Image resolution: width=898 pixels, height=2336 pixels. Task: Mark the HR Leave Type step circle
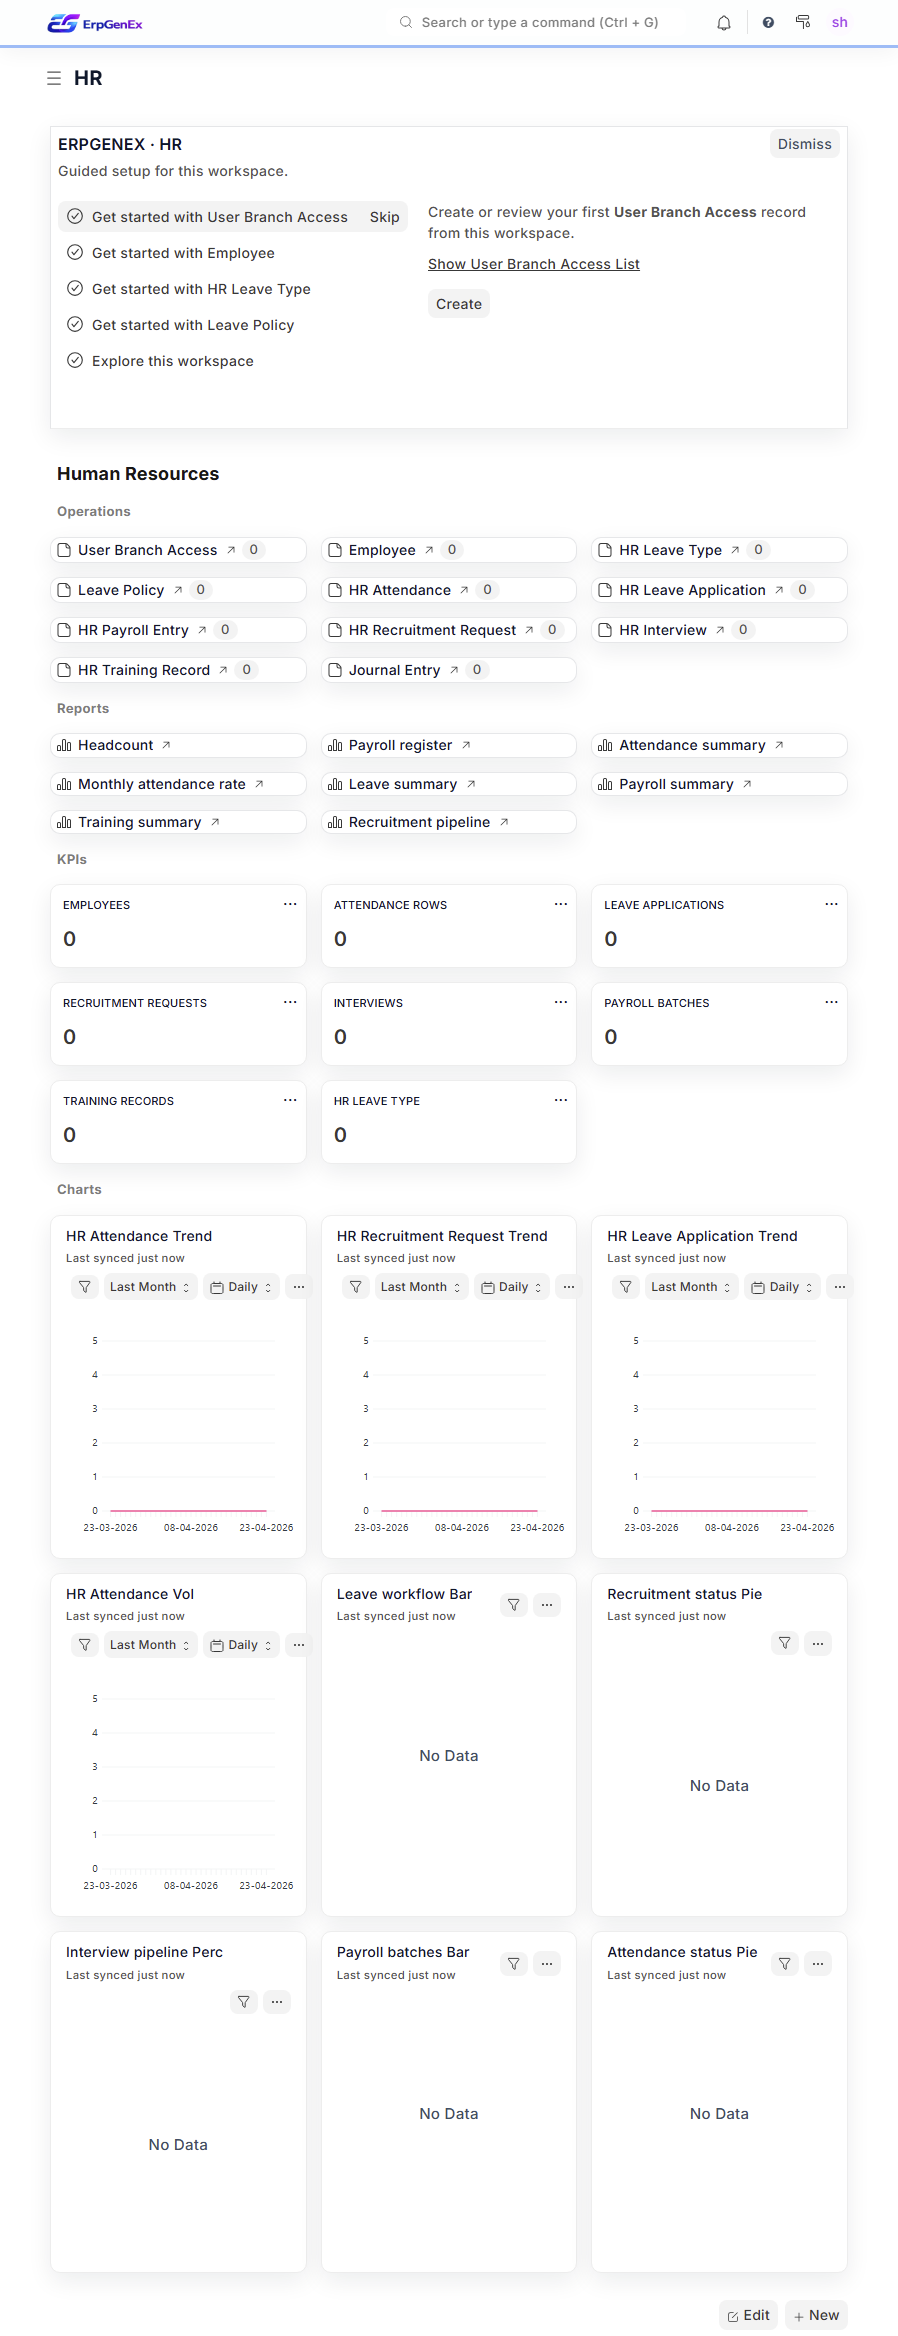pyautogui.click(x=75, y=289)
